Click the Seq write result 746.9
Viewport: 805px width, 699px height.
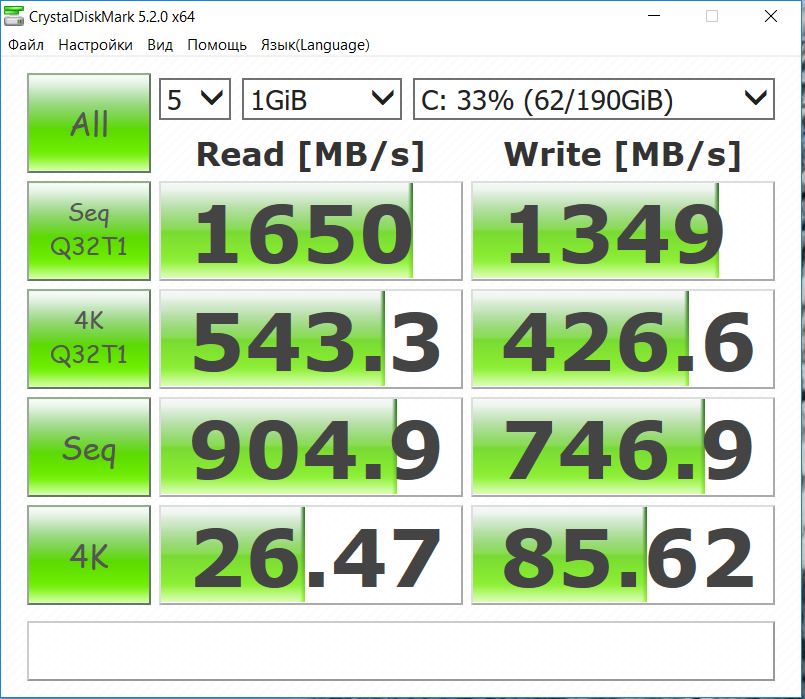pos(623,447)
